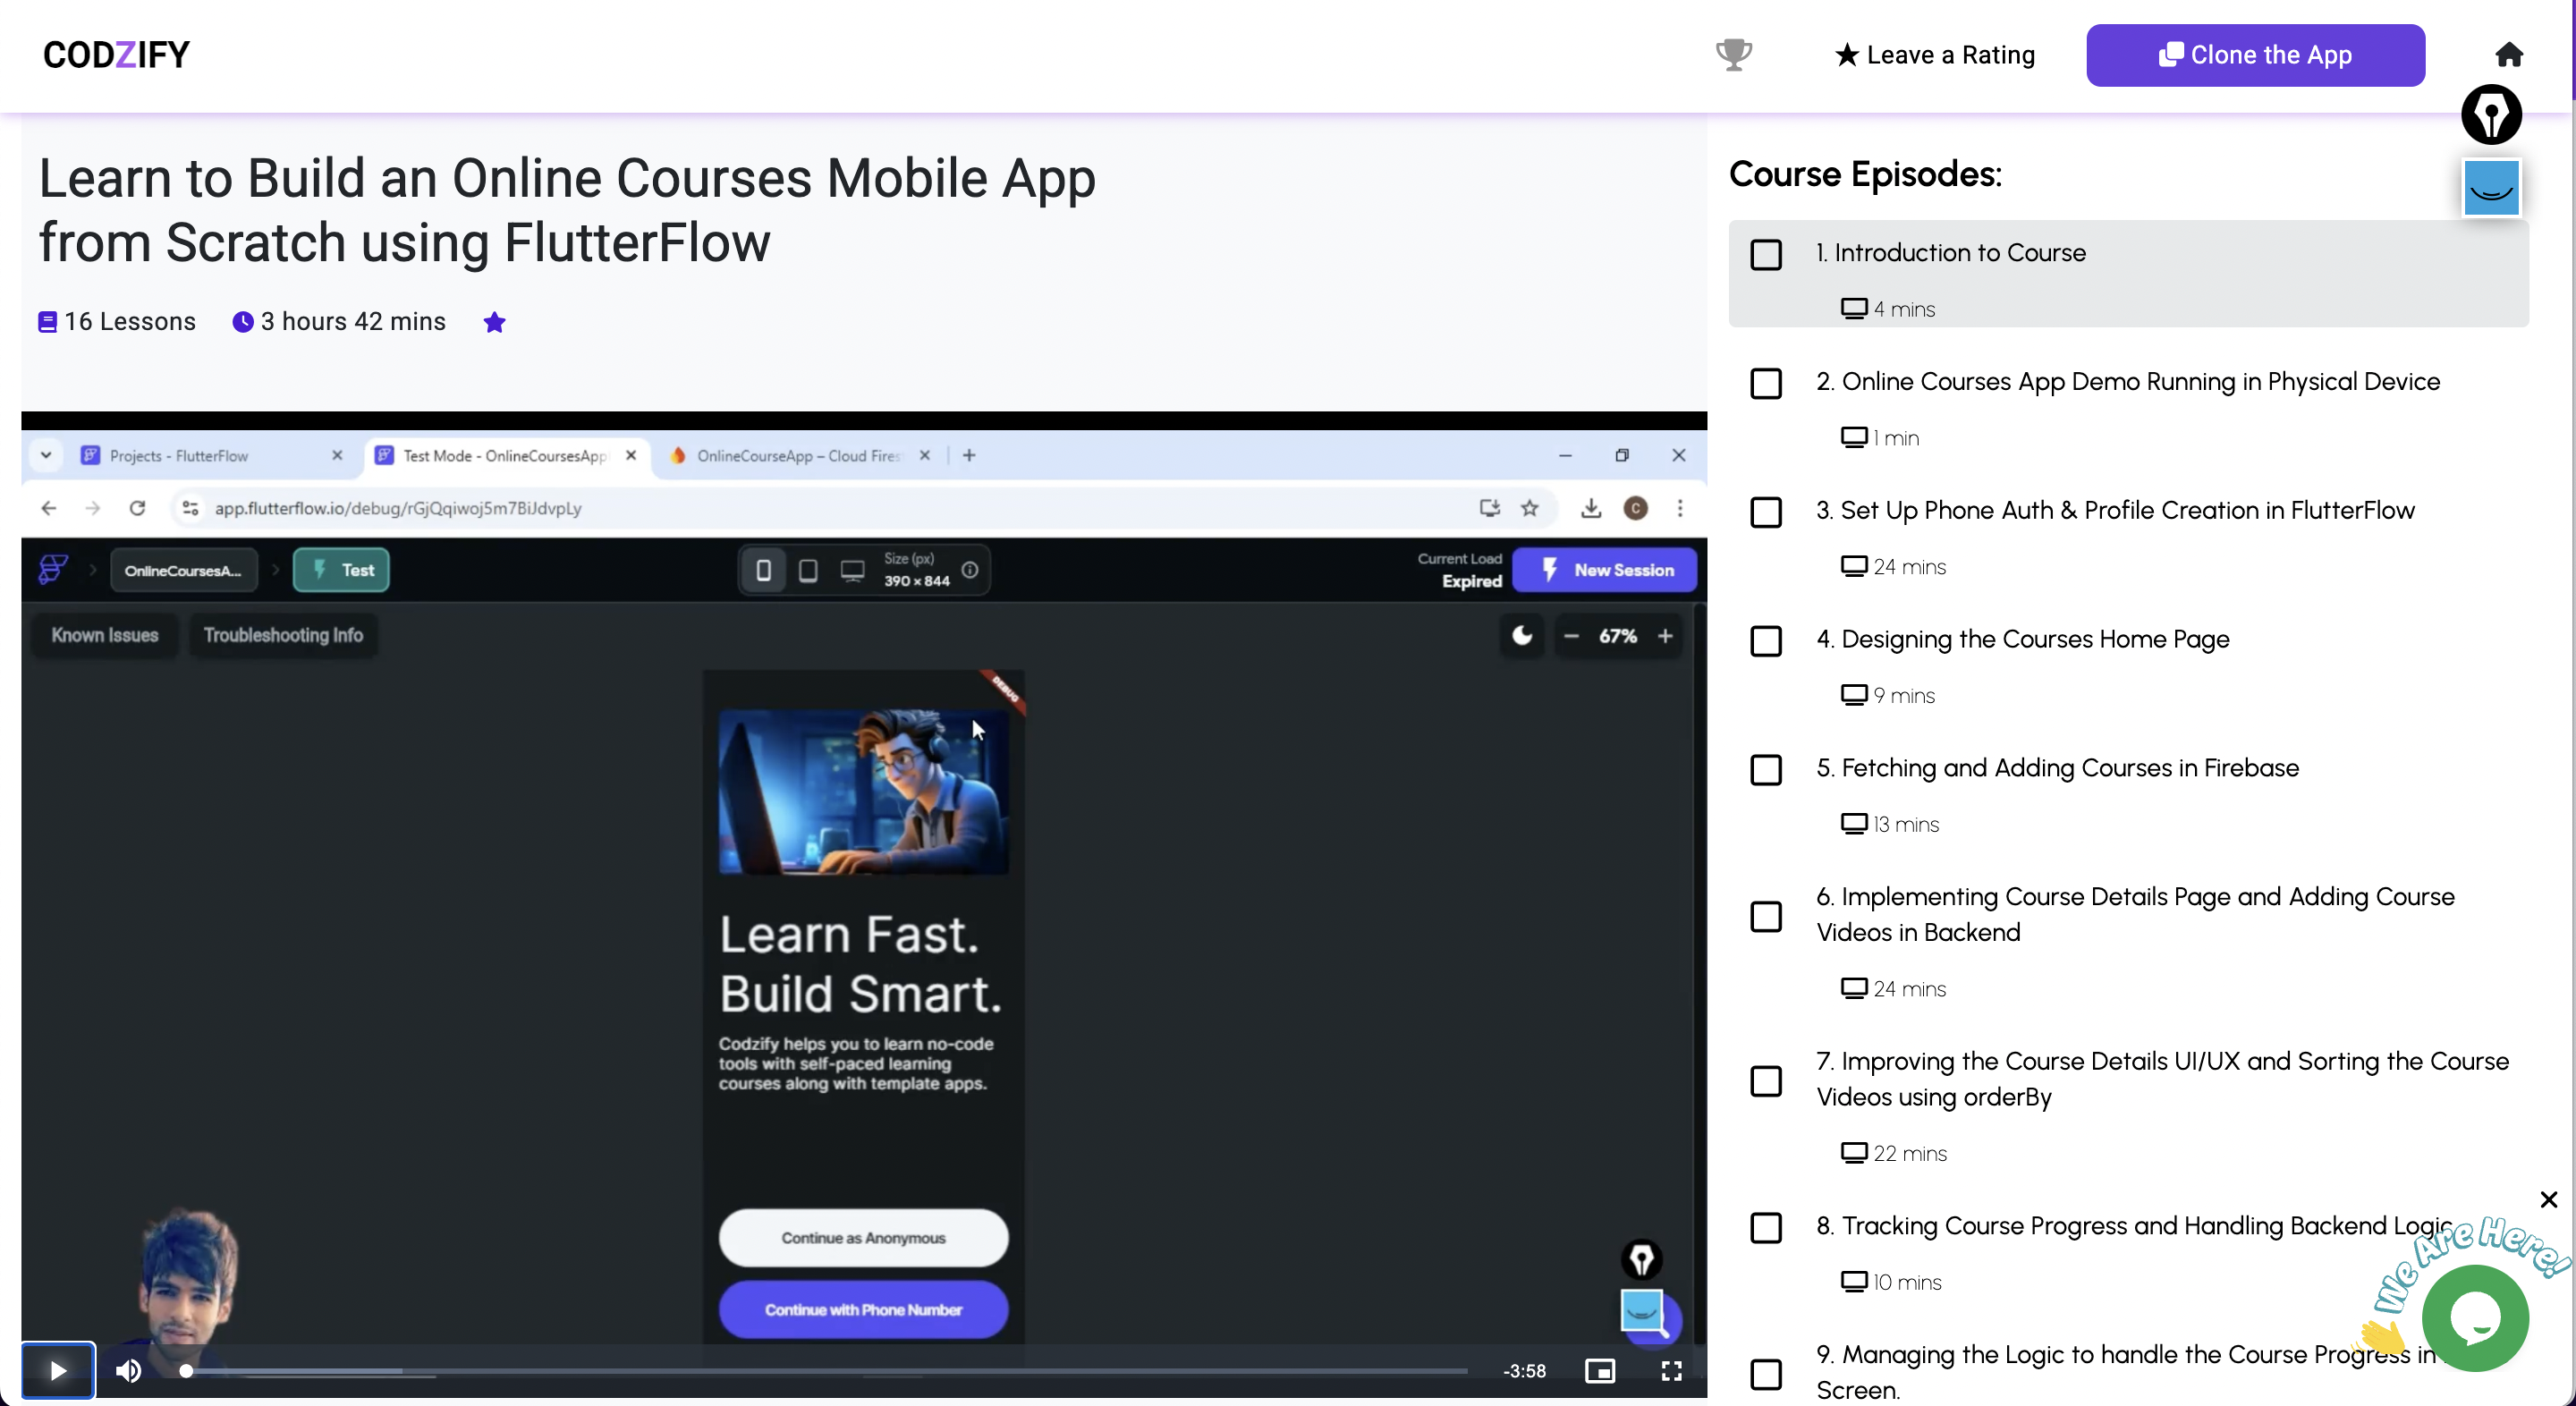Click the Chrome profile avatar C
The height and width of the screenshot is (1406, 2576).
(1635, 508)
